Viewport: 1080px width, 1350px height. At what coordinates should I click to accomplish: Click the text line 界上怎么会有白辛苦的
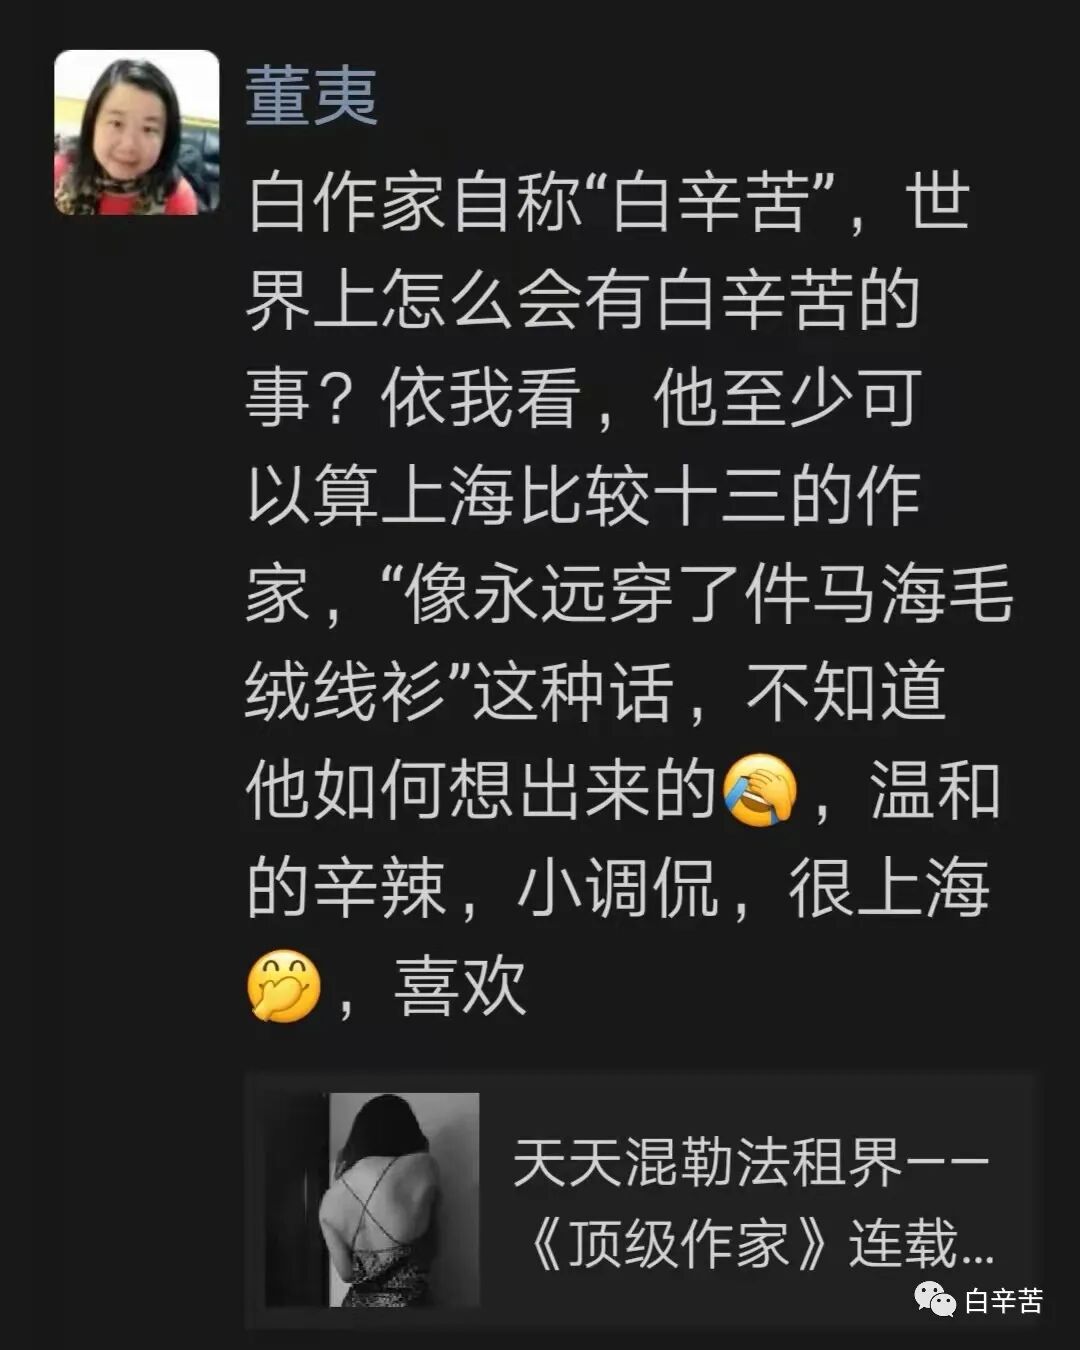click(583, 300)
